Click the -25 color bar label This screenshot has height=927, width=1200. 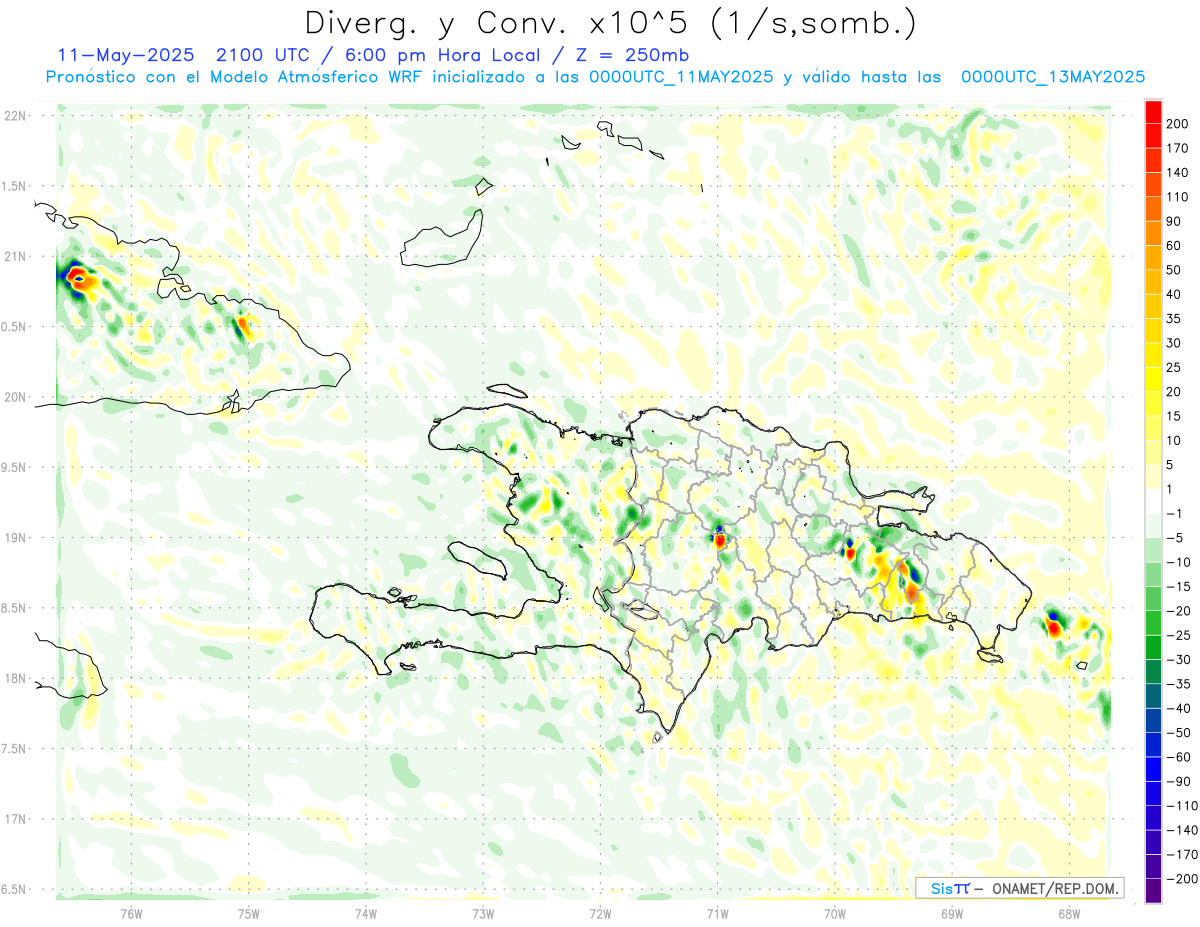(1177, 635)
